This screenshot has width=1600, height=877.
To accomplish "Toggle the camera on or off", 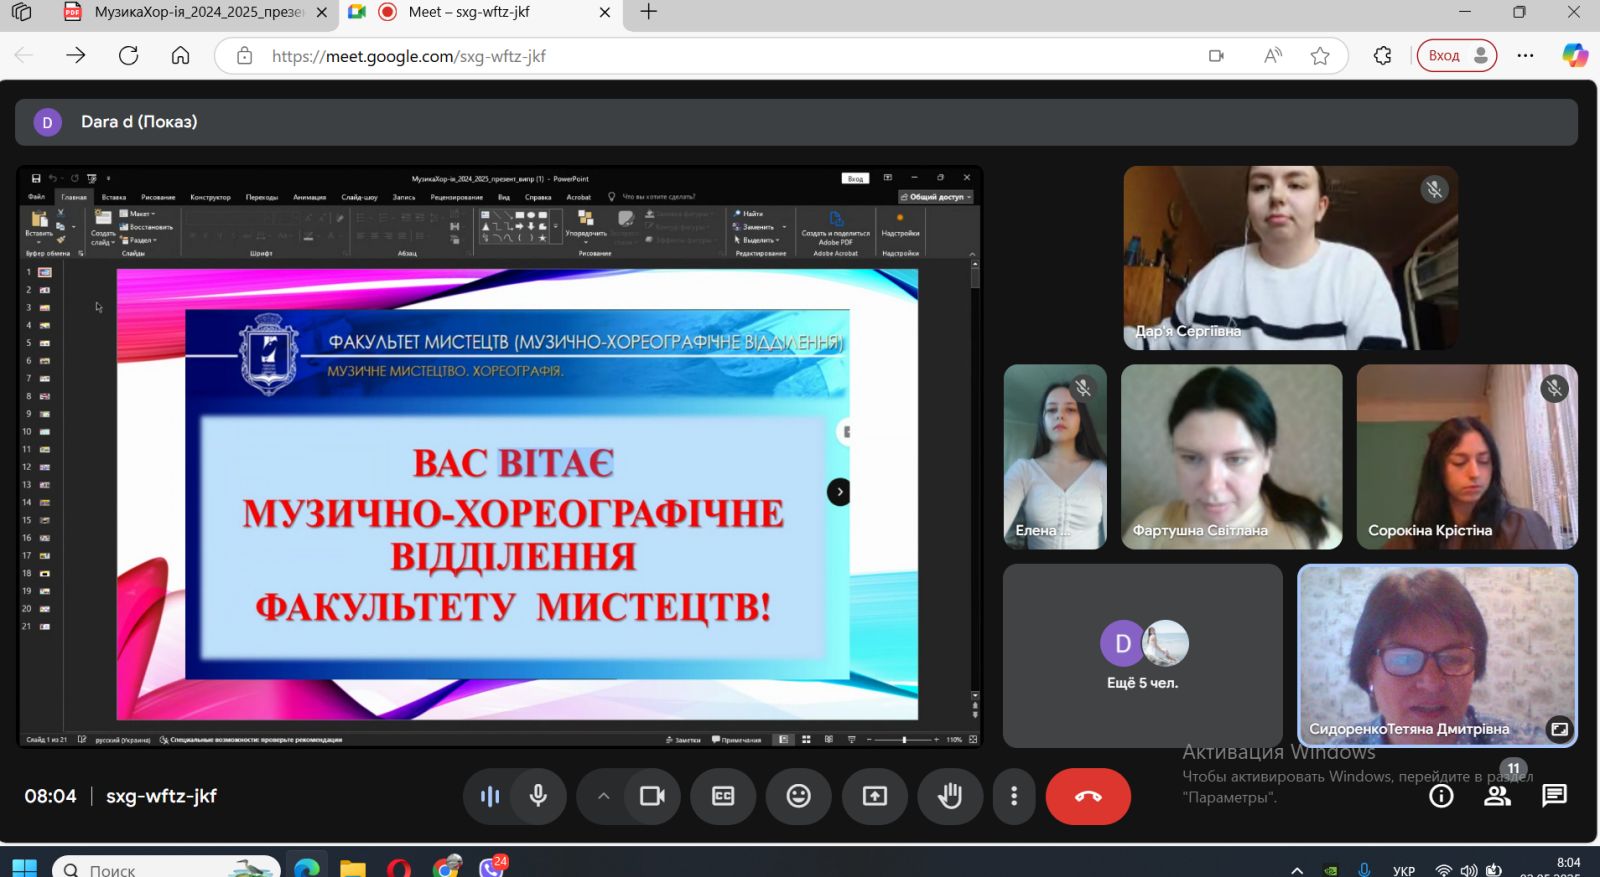I will pos(652,796).
